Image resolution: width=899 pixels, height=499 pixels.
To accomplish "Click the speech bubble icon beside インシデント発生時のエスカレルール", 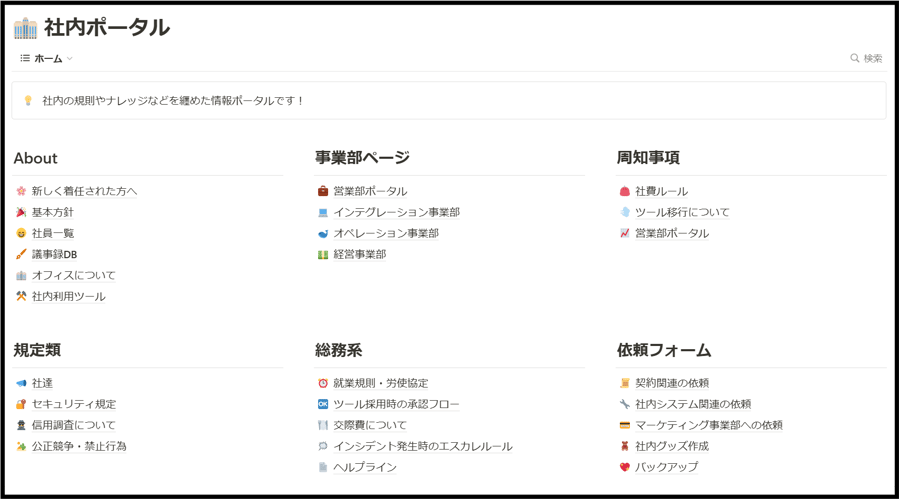I will (x=323, y=446).
